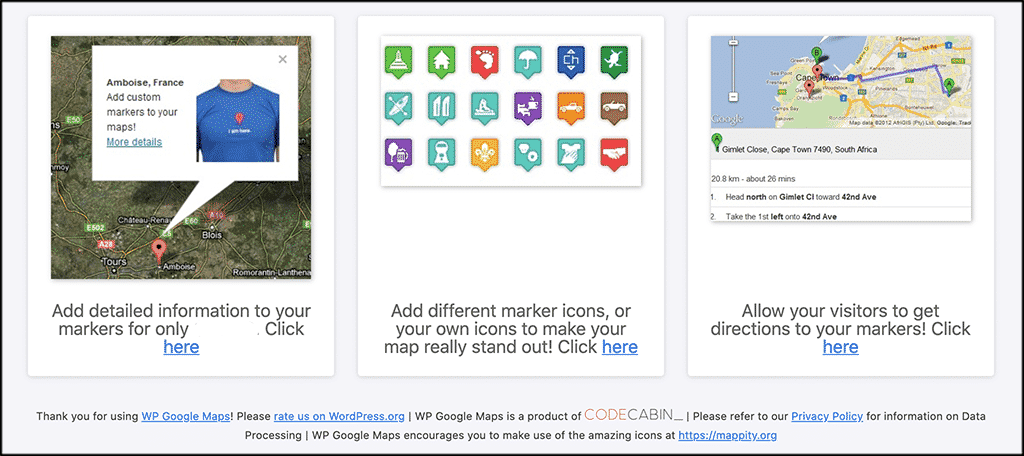Click green A pin beside Gimlet Close address
This screenshot has width=1024, height=456.
coord(717,142)
